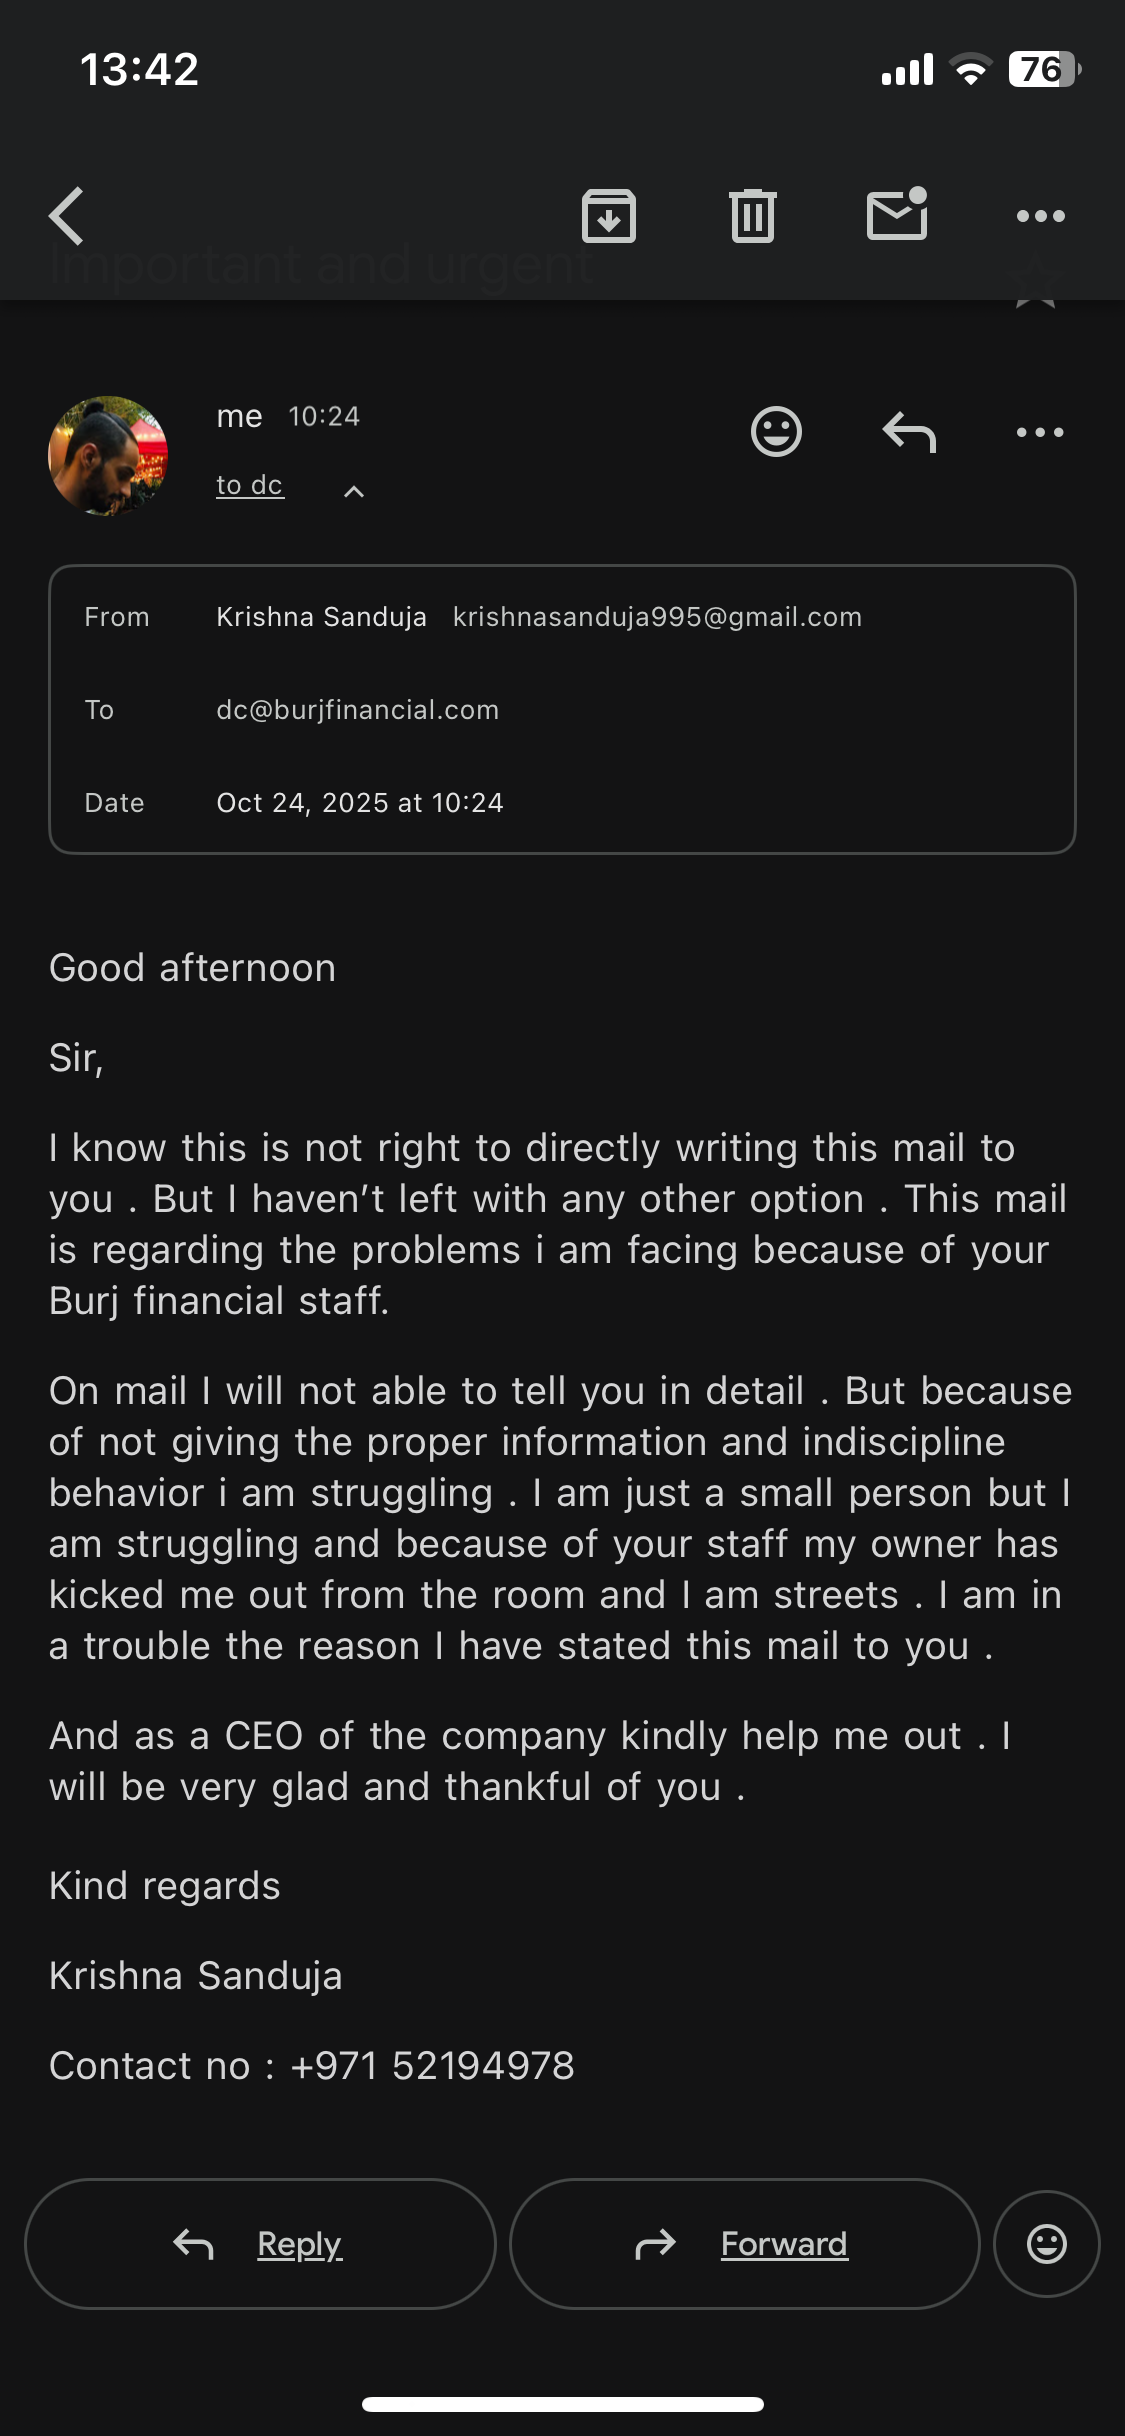Tap the sender profile picture
The height and width of the screenshot is (2436, 1125).
click(108, 456)
